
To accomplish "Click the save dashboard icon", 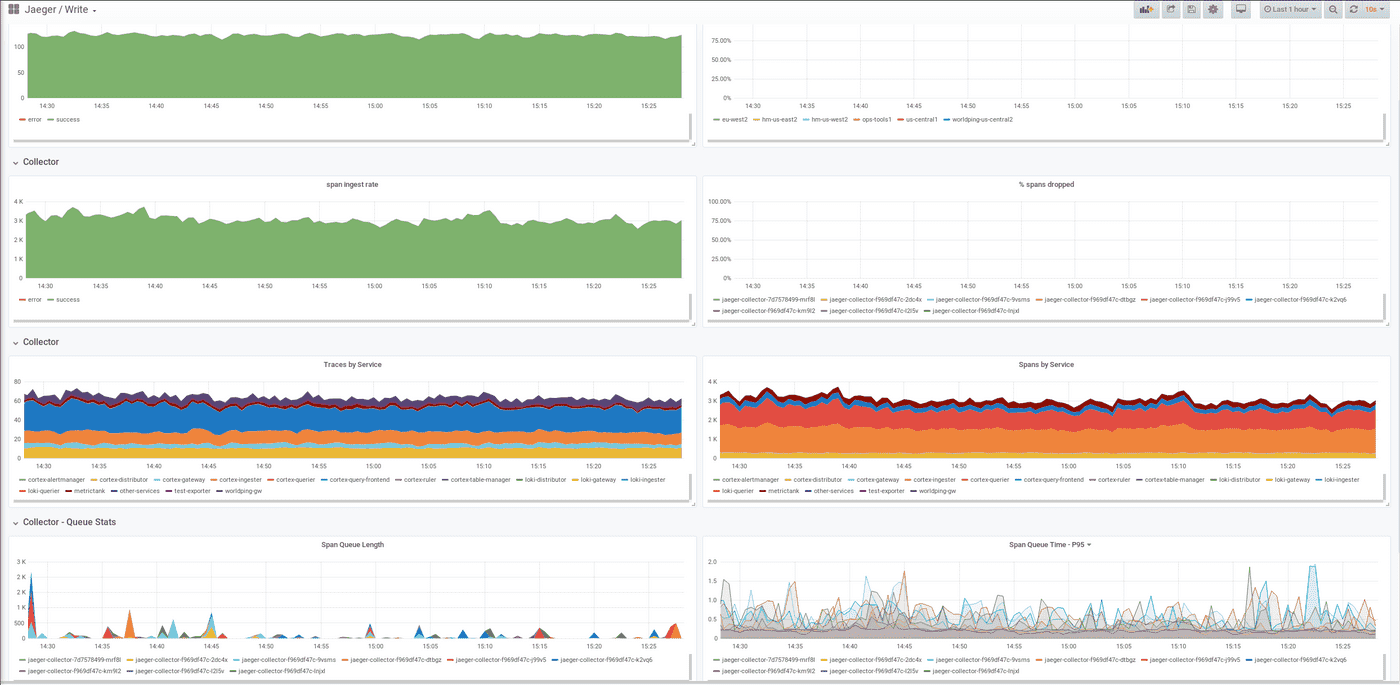I will (1192, 8).
